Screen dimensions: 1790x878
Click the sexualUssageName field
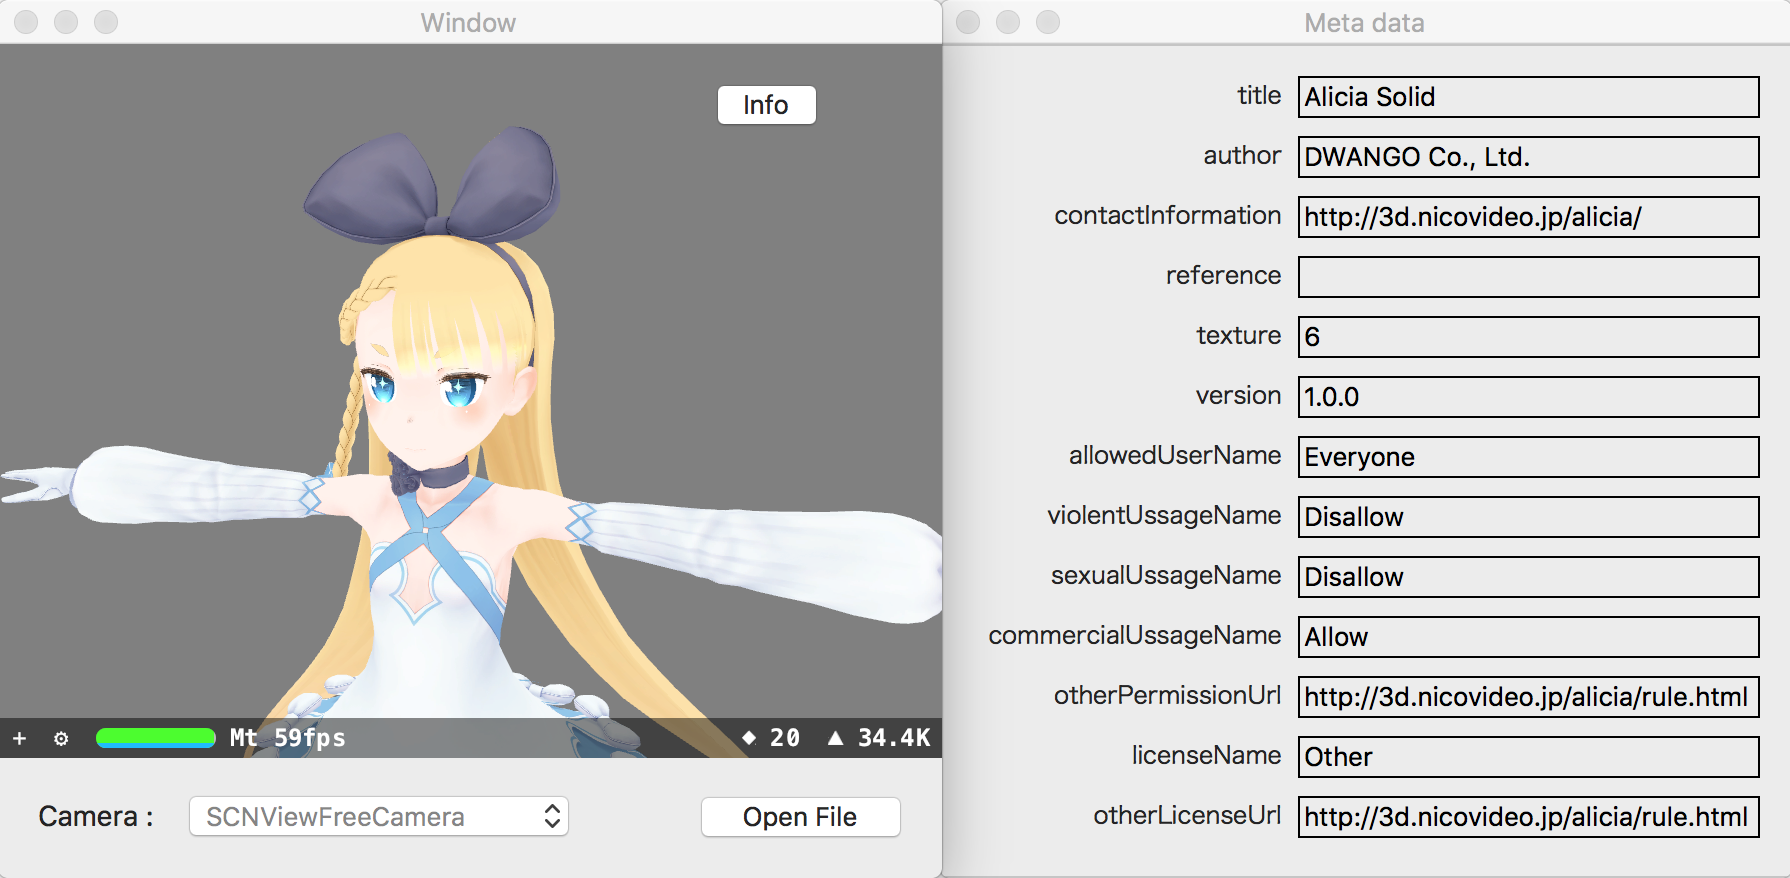1528,577
